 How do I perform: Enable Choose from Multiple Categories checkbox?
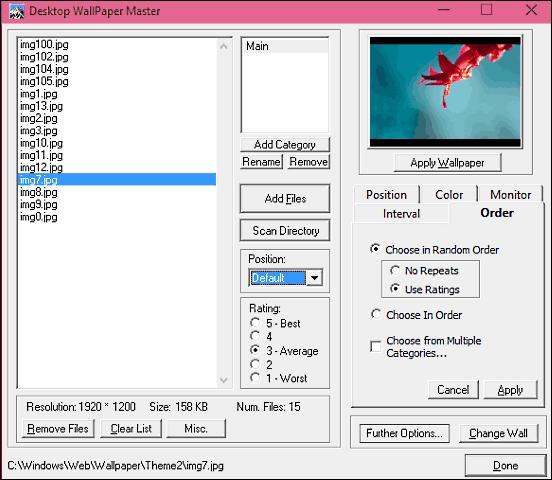(x=376, y=347)
